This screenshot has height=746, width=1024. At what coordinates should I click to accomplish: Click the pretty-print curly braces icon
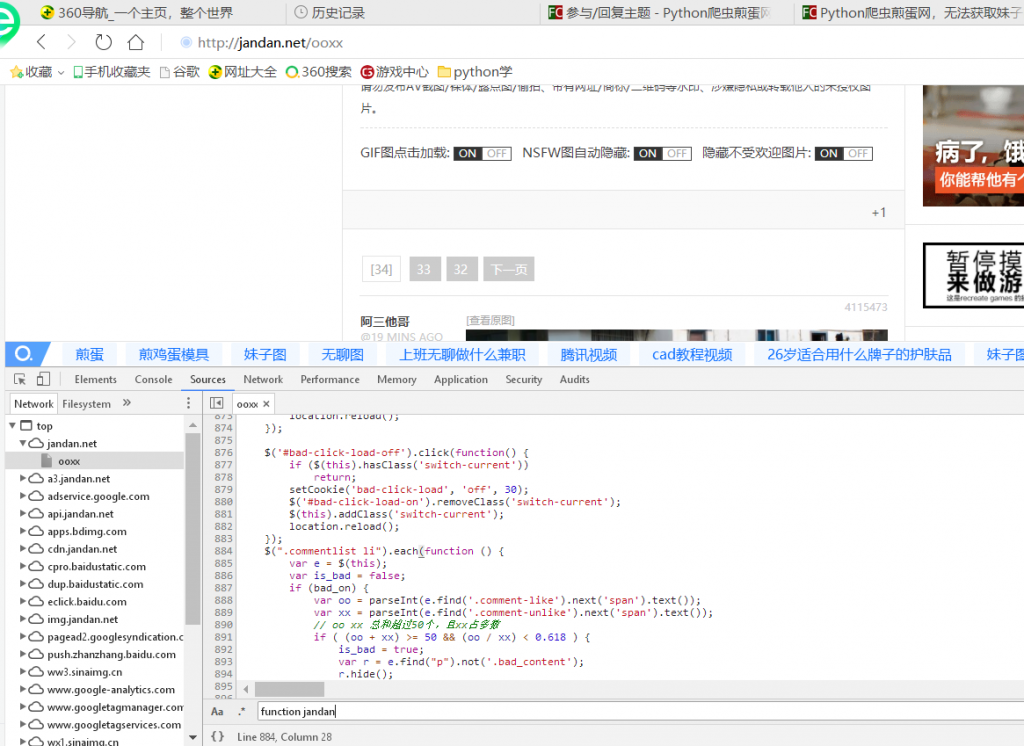[x=217, y=736]
